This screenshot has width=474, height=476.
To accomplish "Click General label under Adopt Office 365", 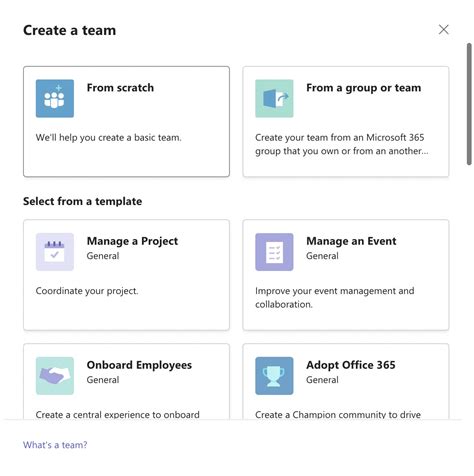I will pyautogui.click(x=322, y=380).
